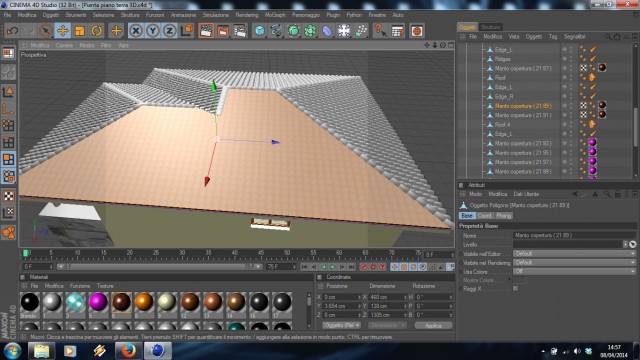Select the Coord. attribute tab
640x360 pixels.
[485, 216]
